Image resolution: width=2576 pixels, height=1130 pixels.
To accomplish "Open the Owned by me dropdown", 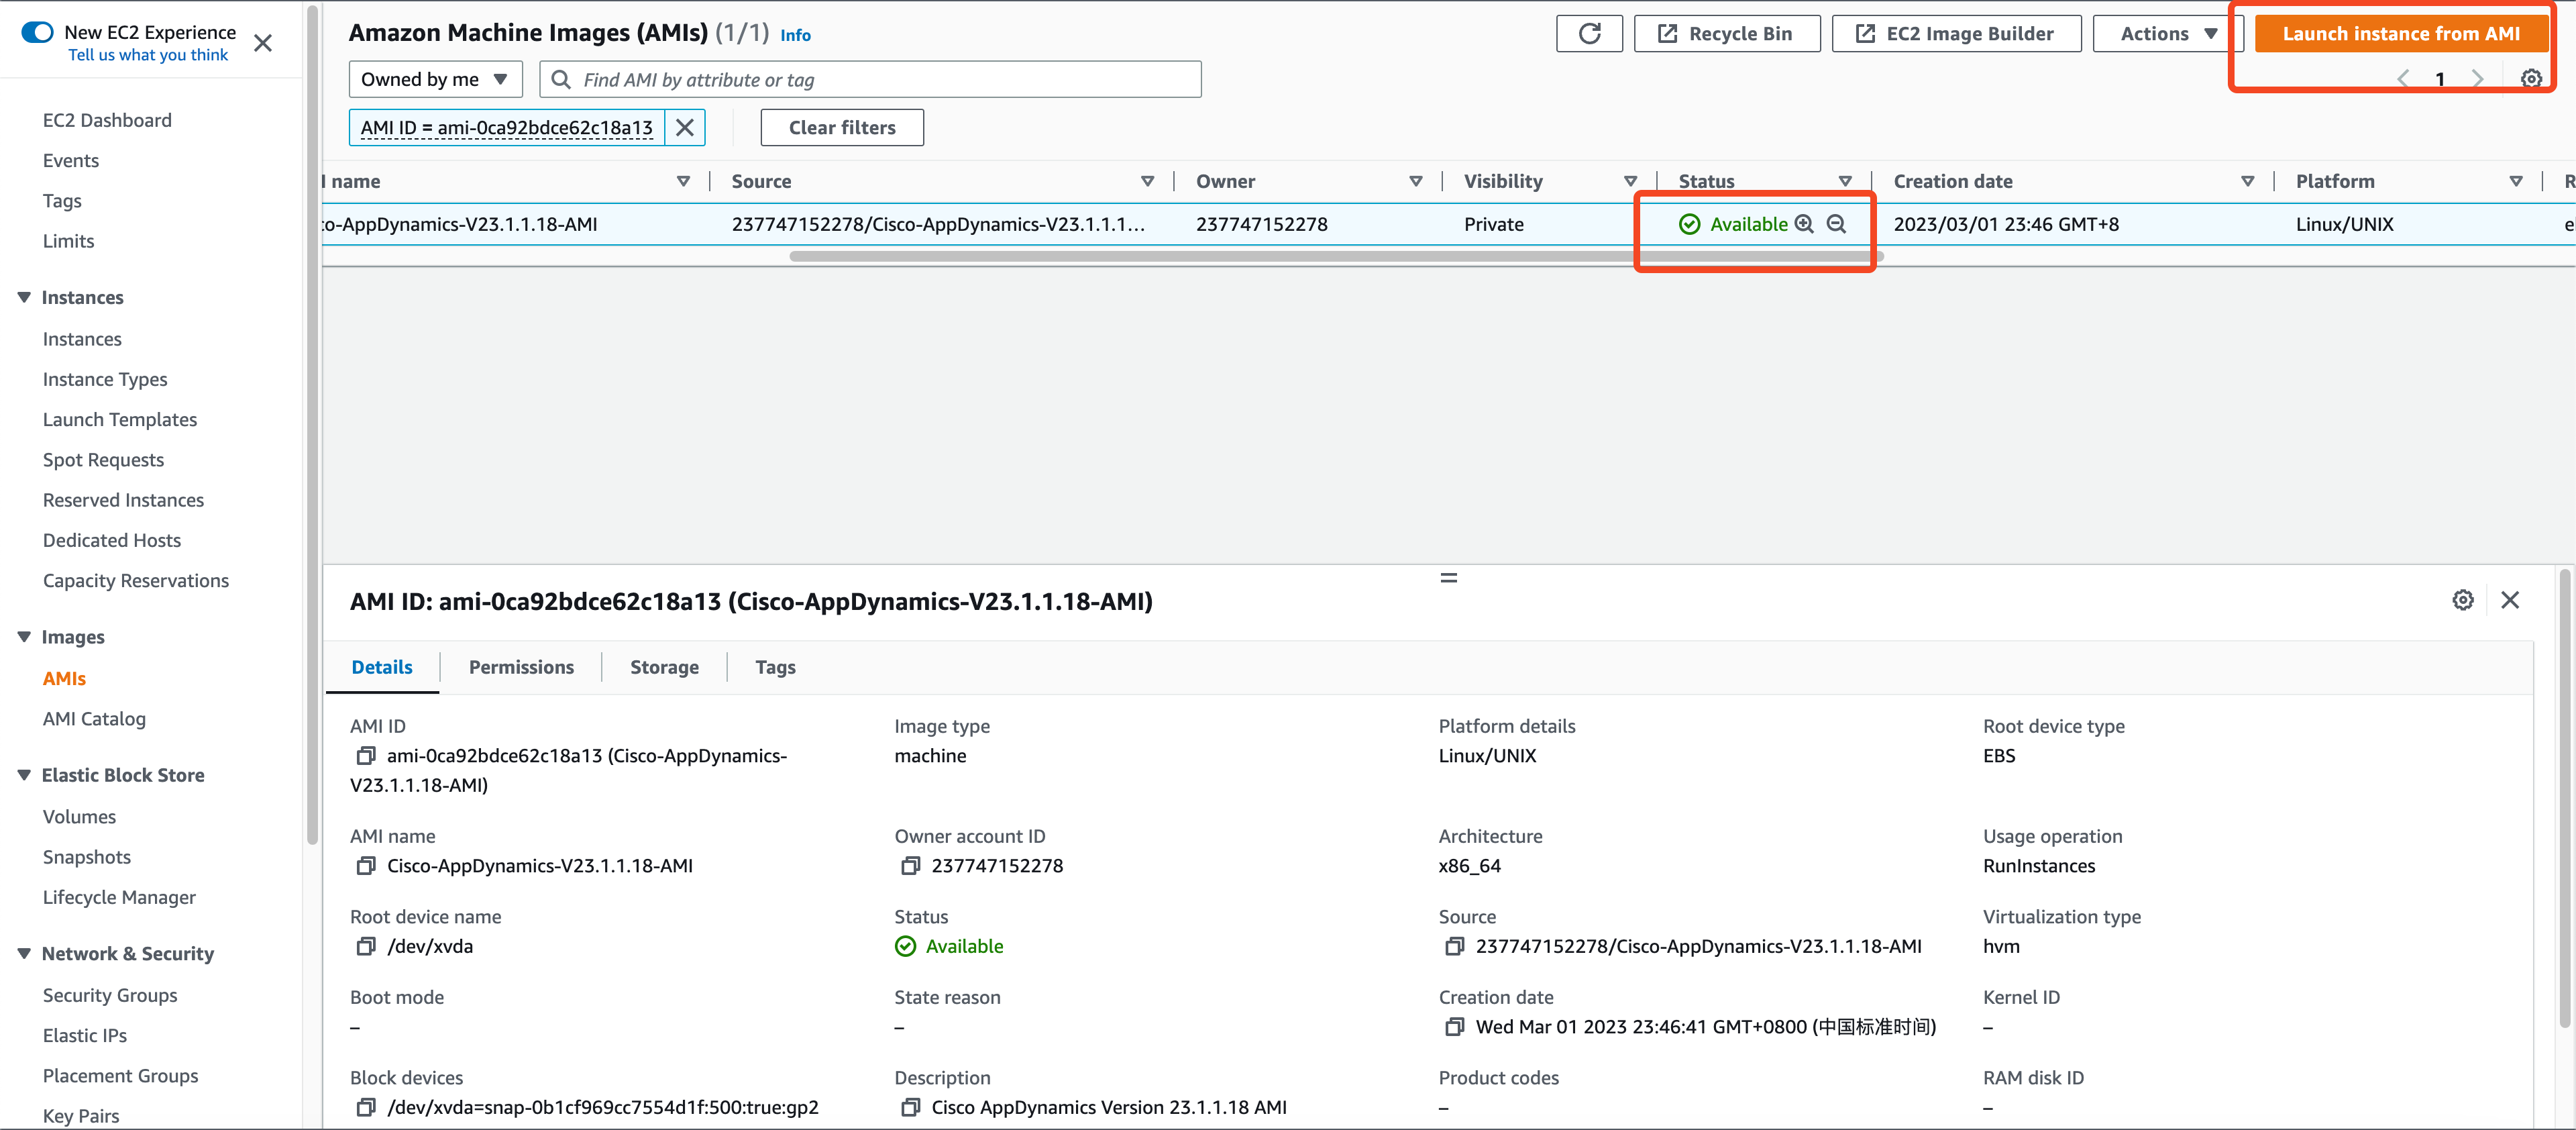I will point(435,79).
